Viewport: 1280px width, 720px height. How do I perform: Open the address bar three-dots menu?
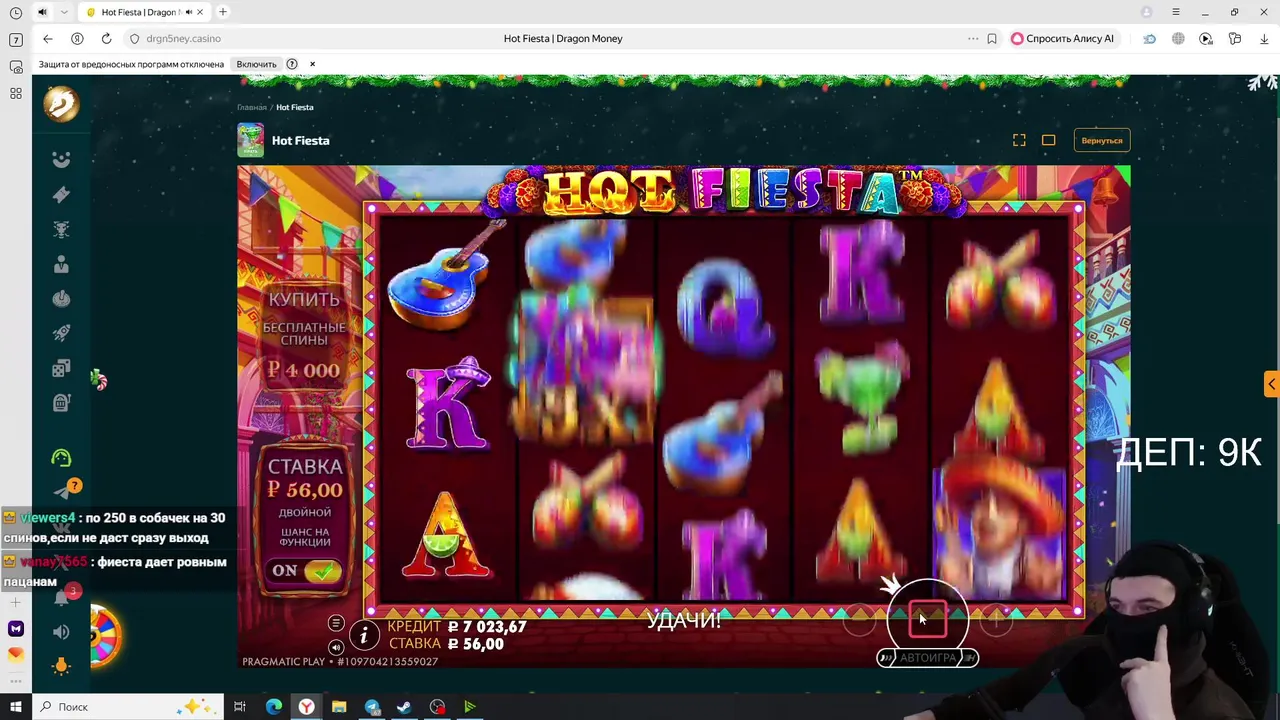pos(973,38)
